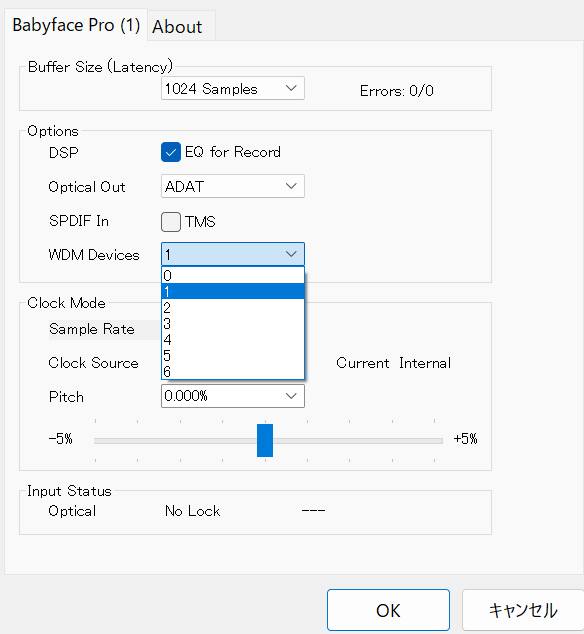Image resolution: width=584 pixels, height=634 pixels.
Task: Choose 1 in WDM Devices list
Action: [x=233, y=291]
